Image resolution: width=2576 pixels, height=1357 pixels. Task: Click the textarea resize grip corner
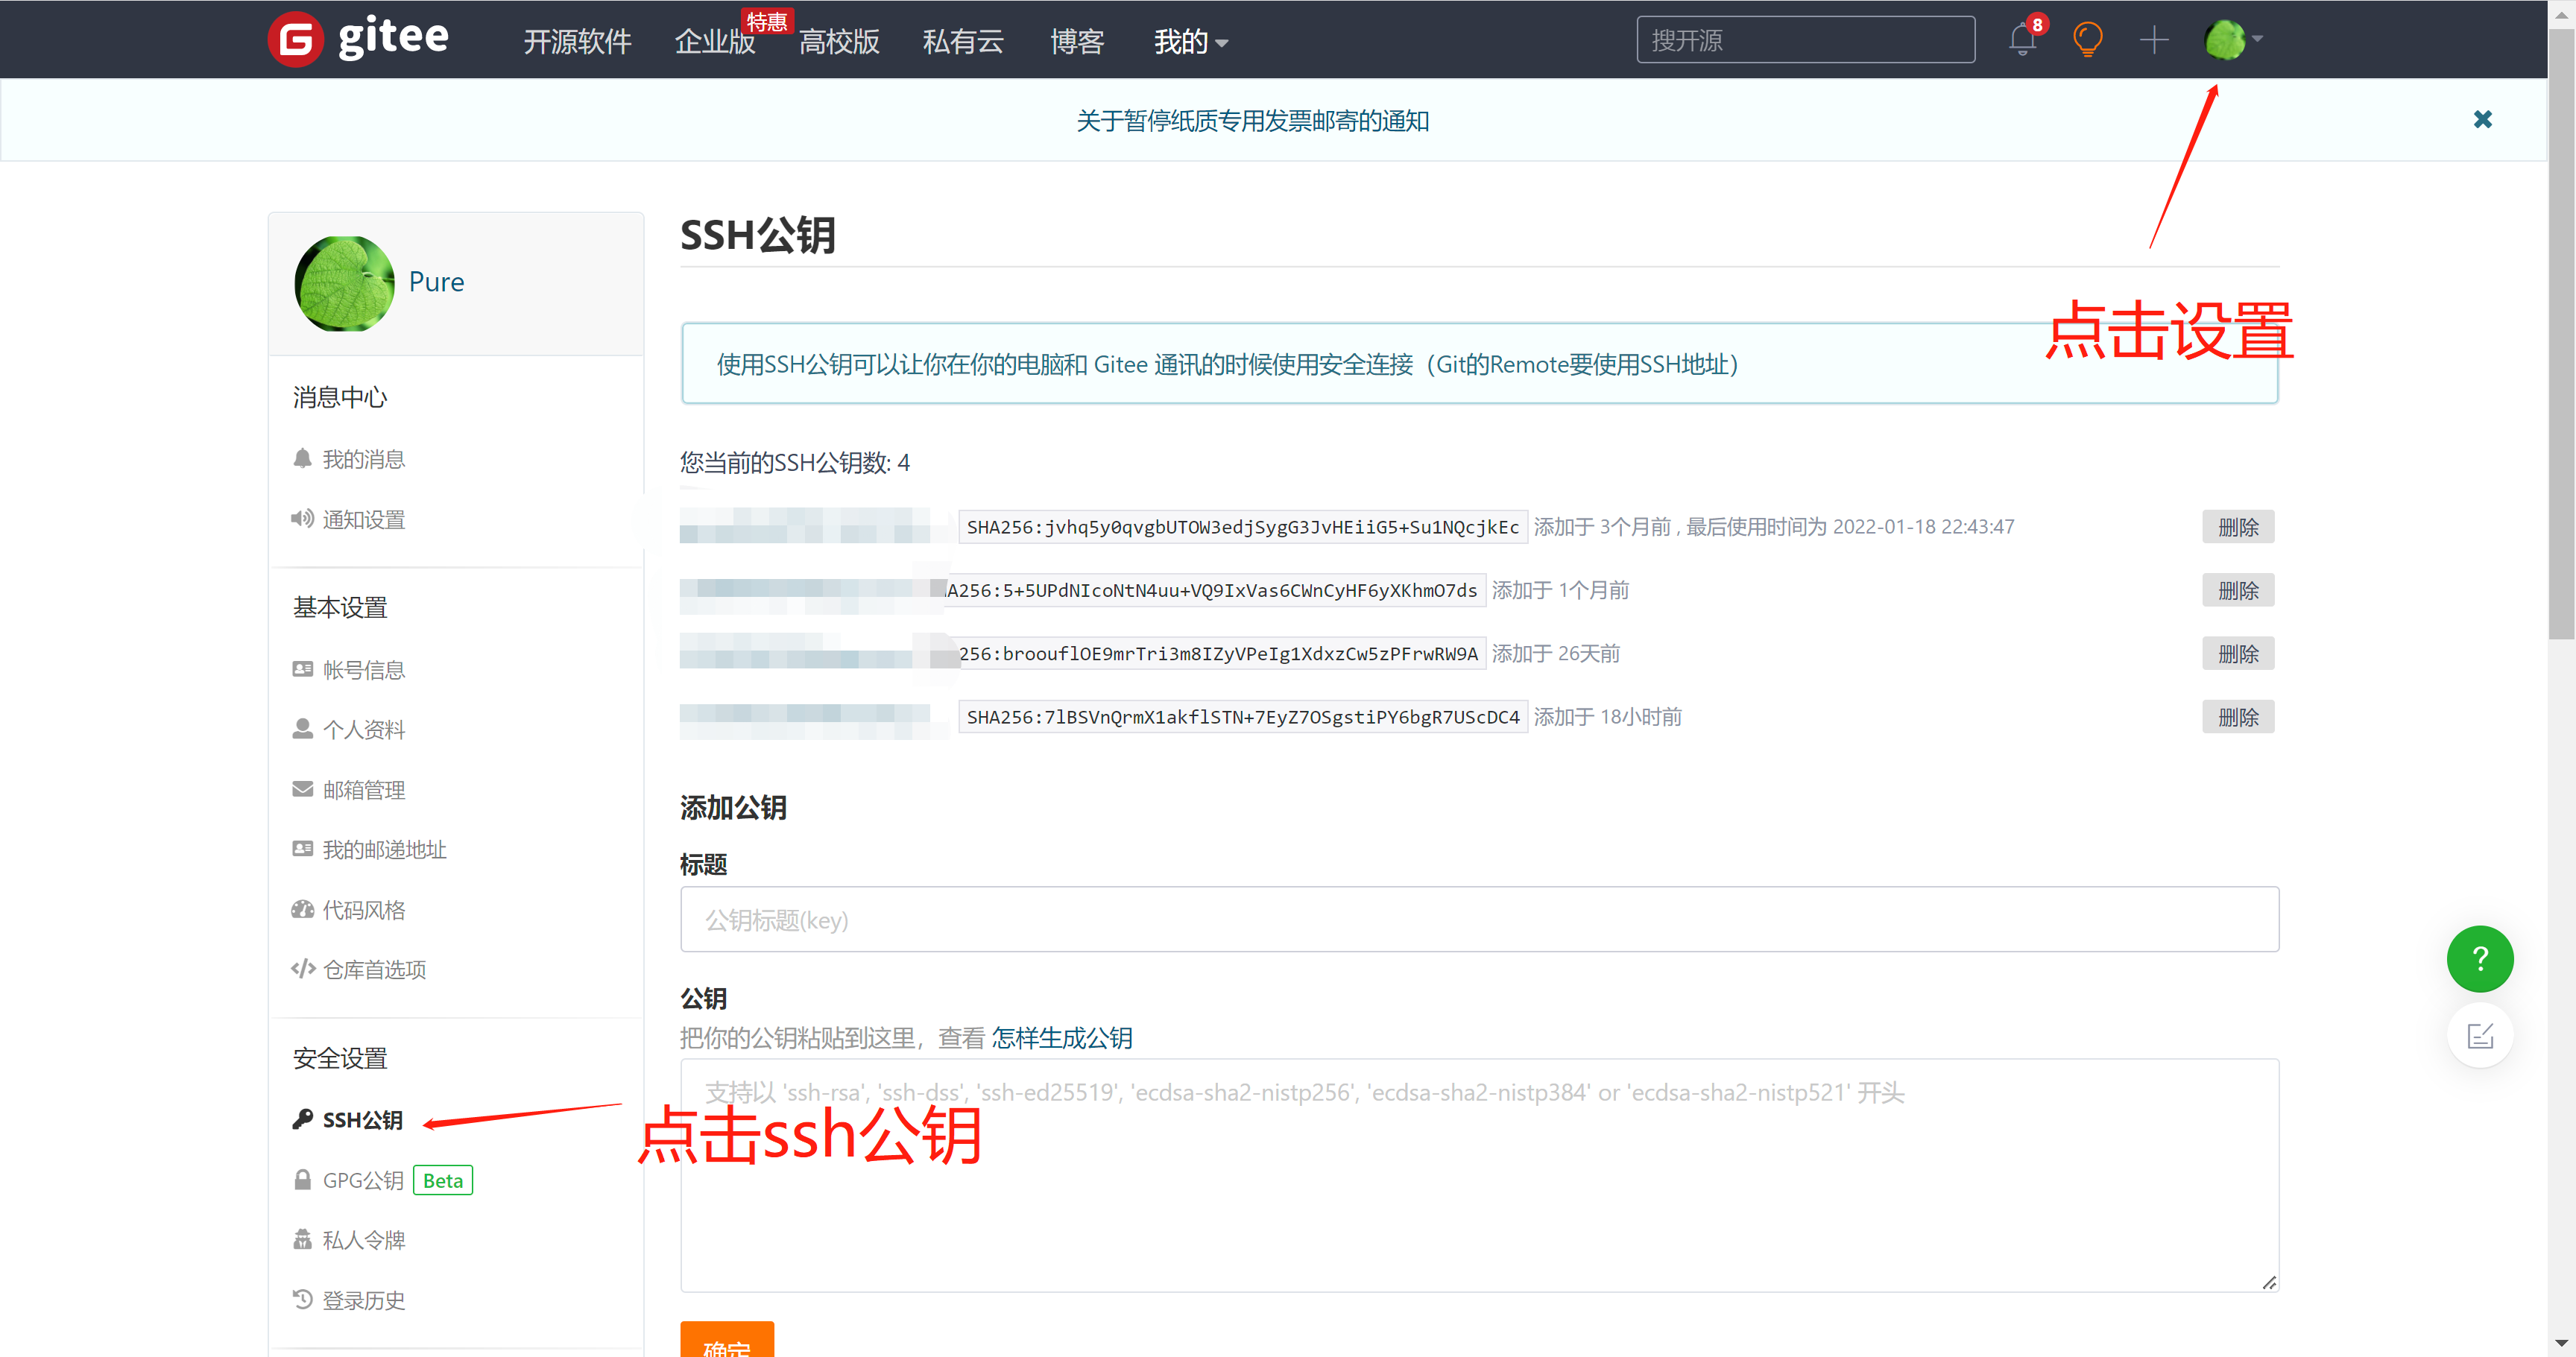point(2268,1282)
